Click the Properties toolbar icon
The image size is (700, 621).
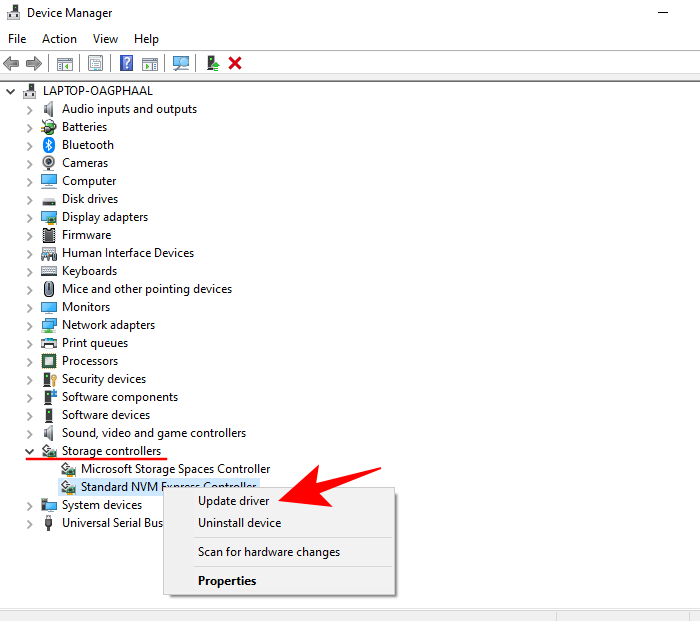(x=95, y=63)
